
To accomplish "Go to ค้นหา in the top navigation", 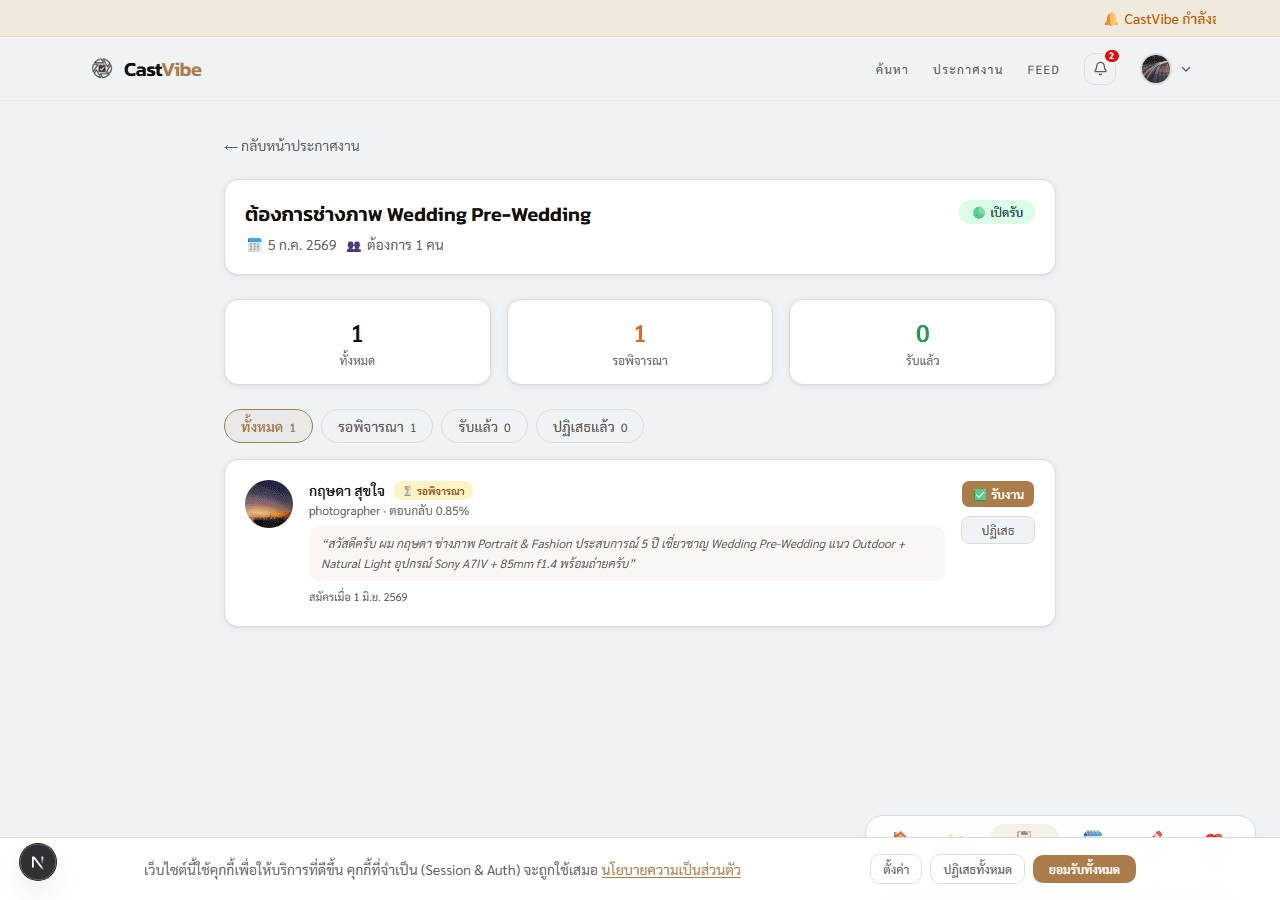I will click(x=891, y=70).
